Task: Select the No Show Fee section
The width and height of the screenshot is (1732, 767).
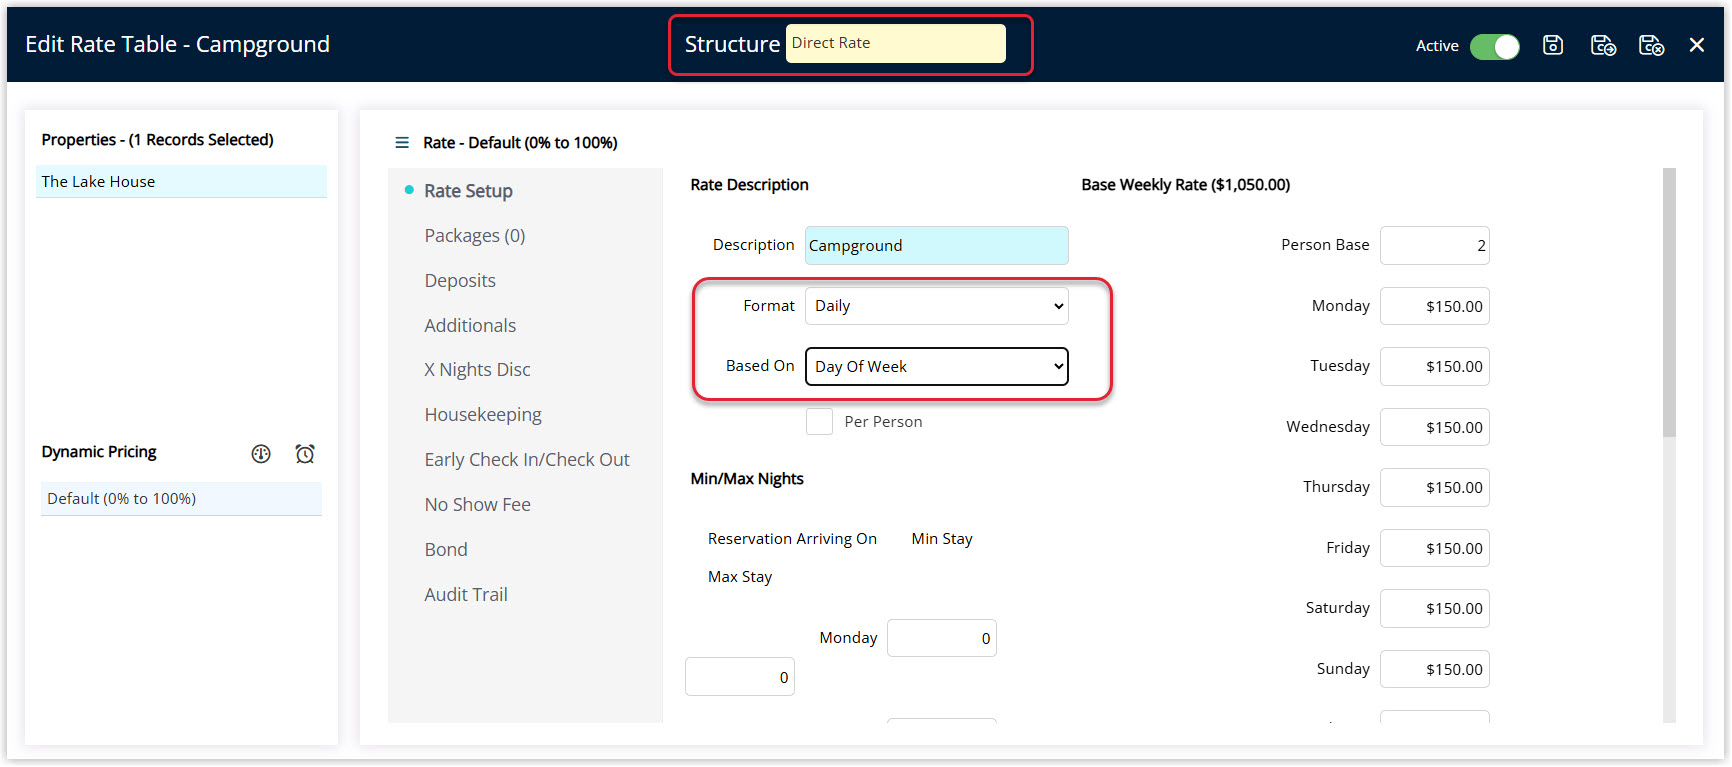Action: pos(477,505)
